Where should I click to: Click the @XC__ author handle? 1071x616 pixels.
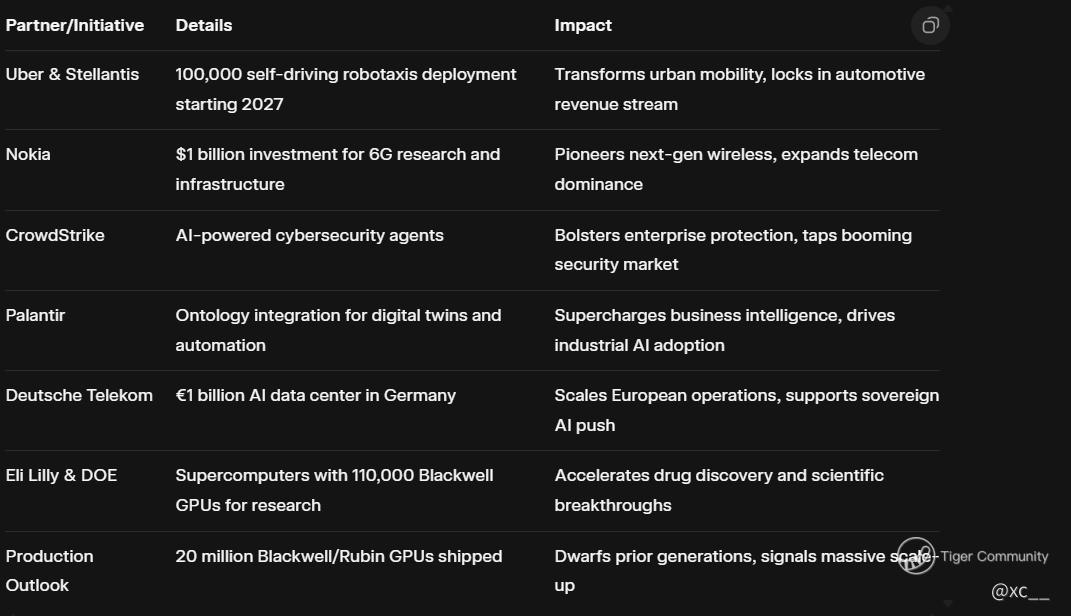[x=1020, y=592]
